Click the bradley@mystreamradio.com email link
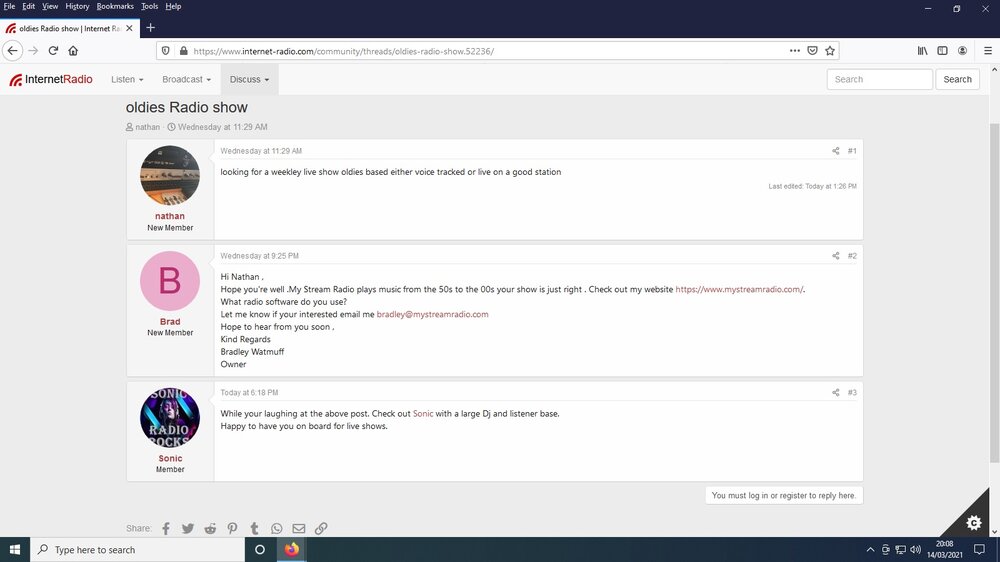 coord(432,314)
